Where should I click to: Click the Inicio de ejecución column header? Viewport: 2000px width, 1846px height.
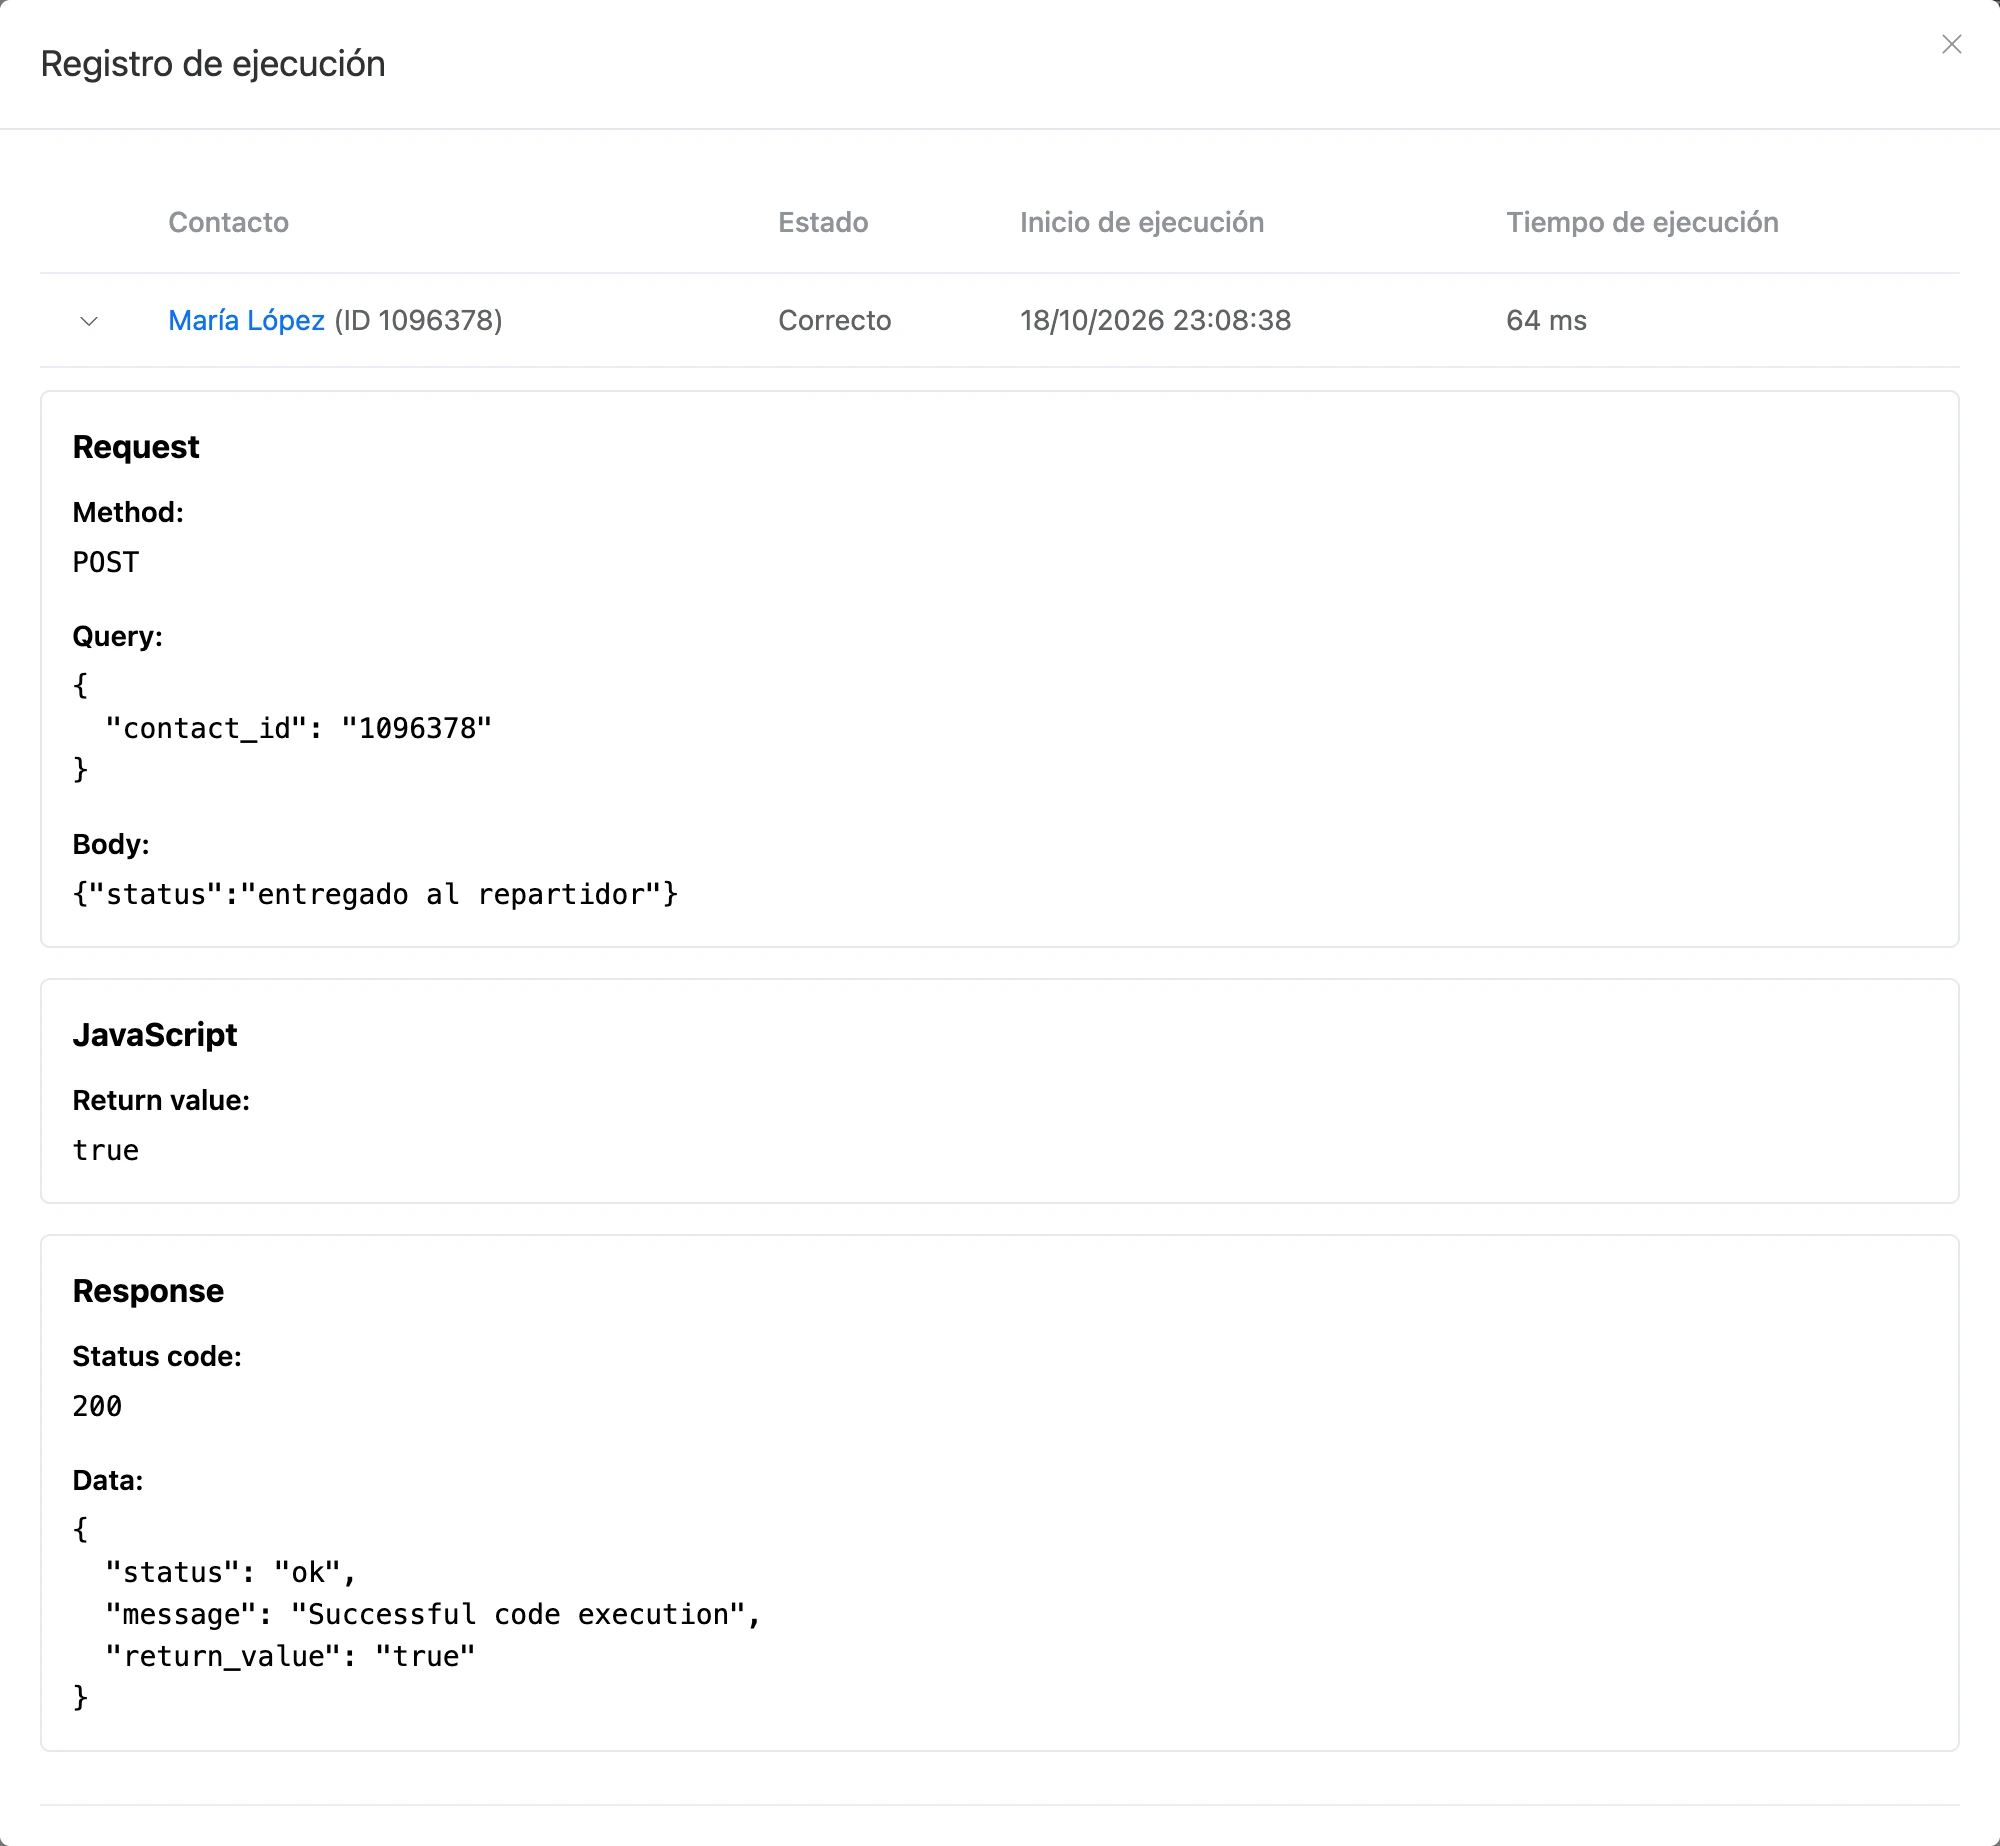click(x=1142, y=222)
